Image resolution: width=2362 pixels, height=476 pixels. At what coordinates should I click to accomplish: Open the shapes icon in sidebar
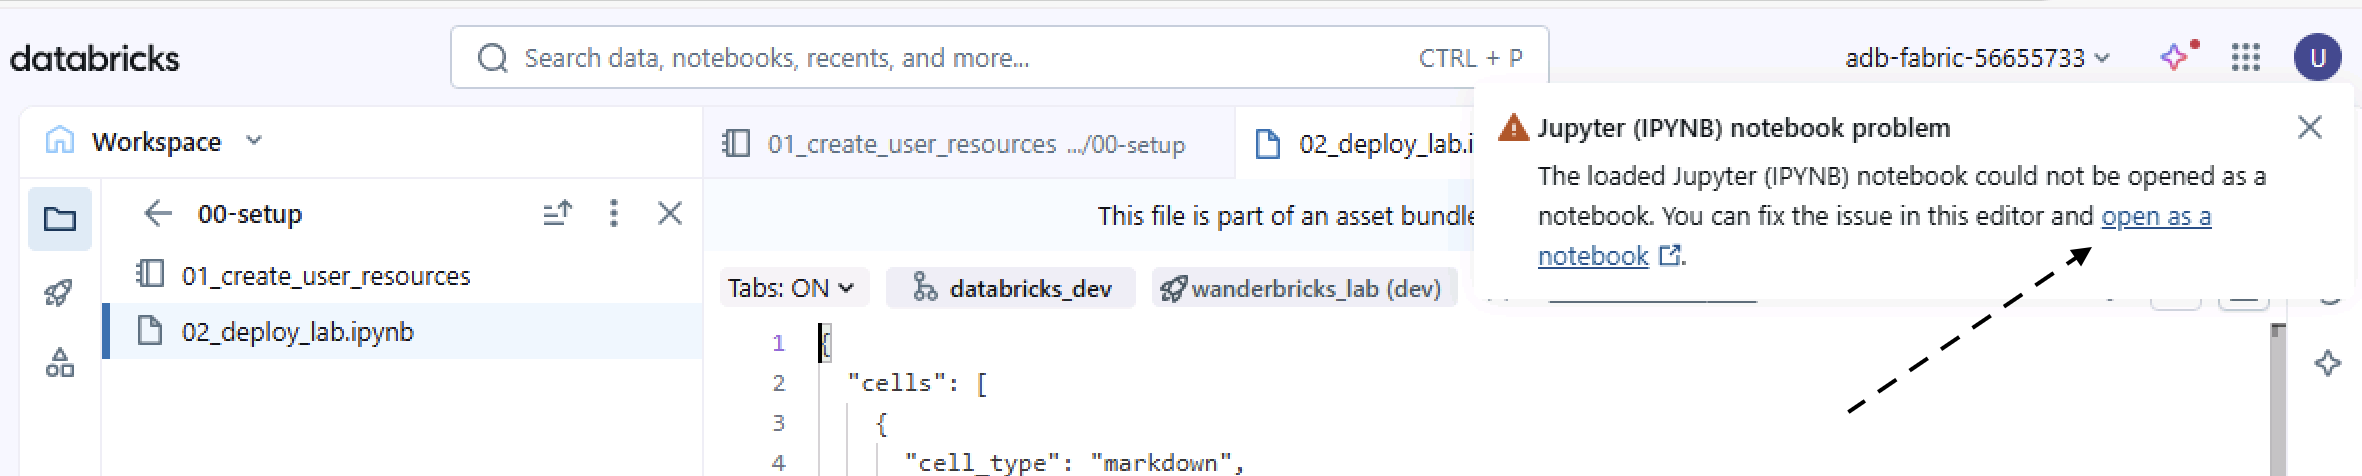click(x=60, y=363)
